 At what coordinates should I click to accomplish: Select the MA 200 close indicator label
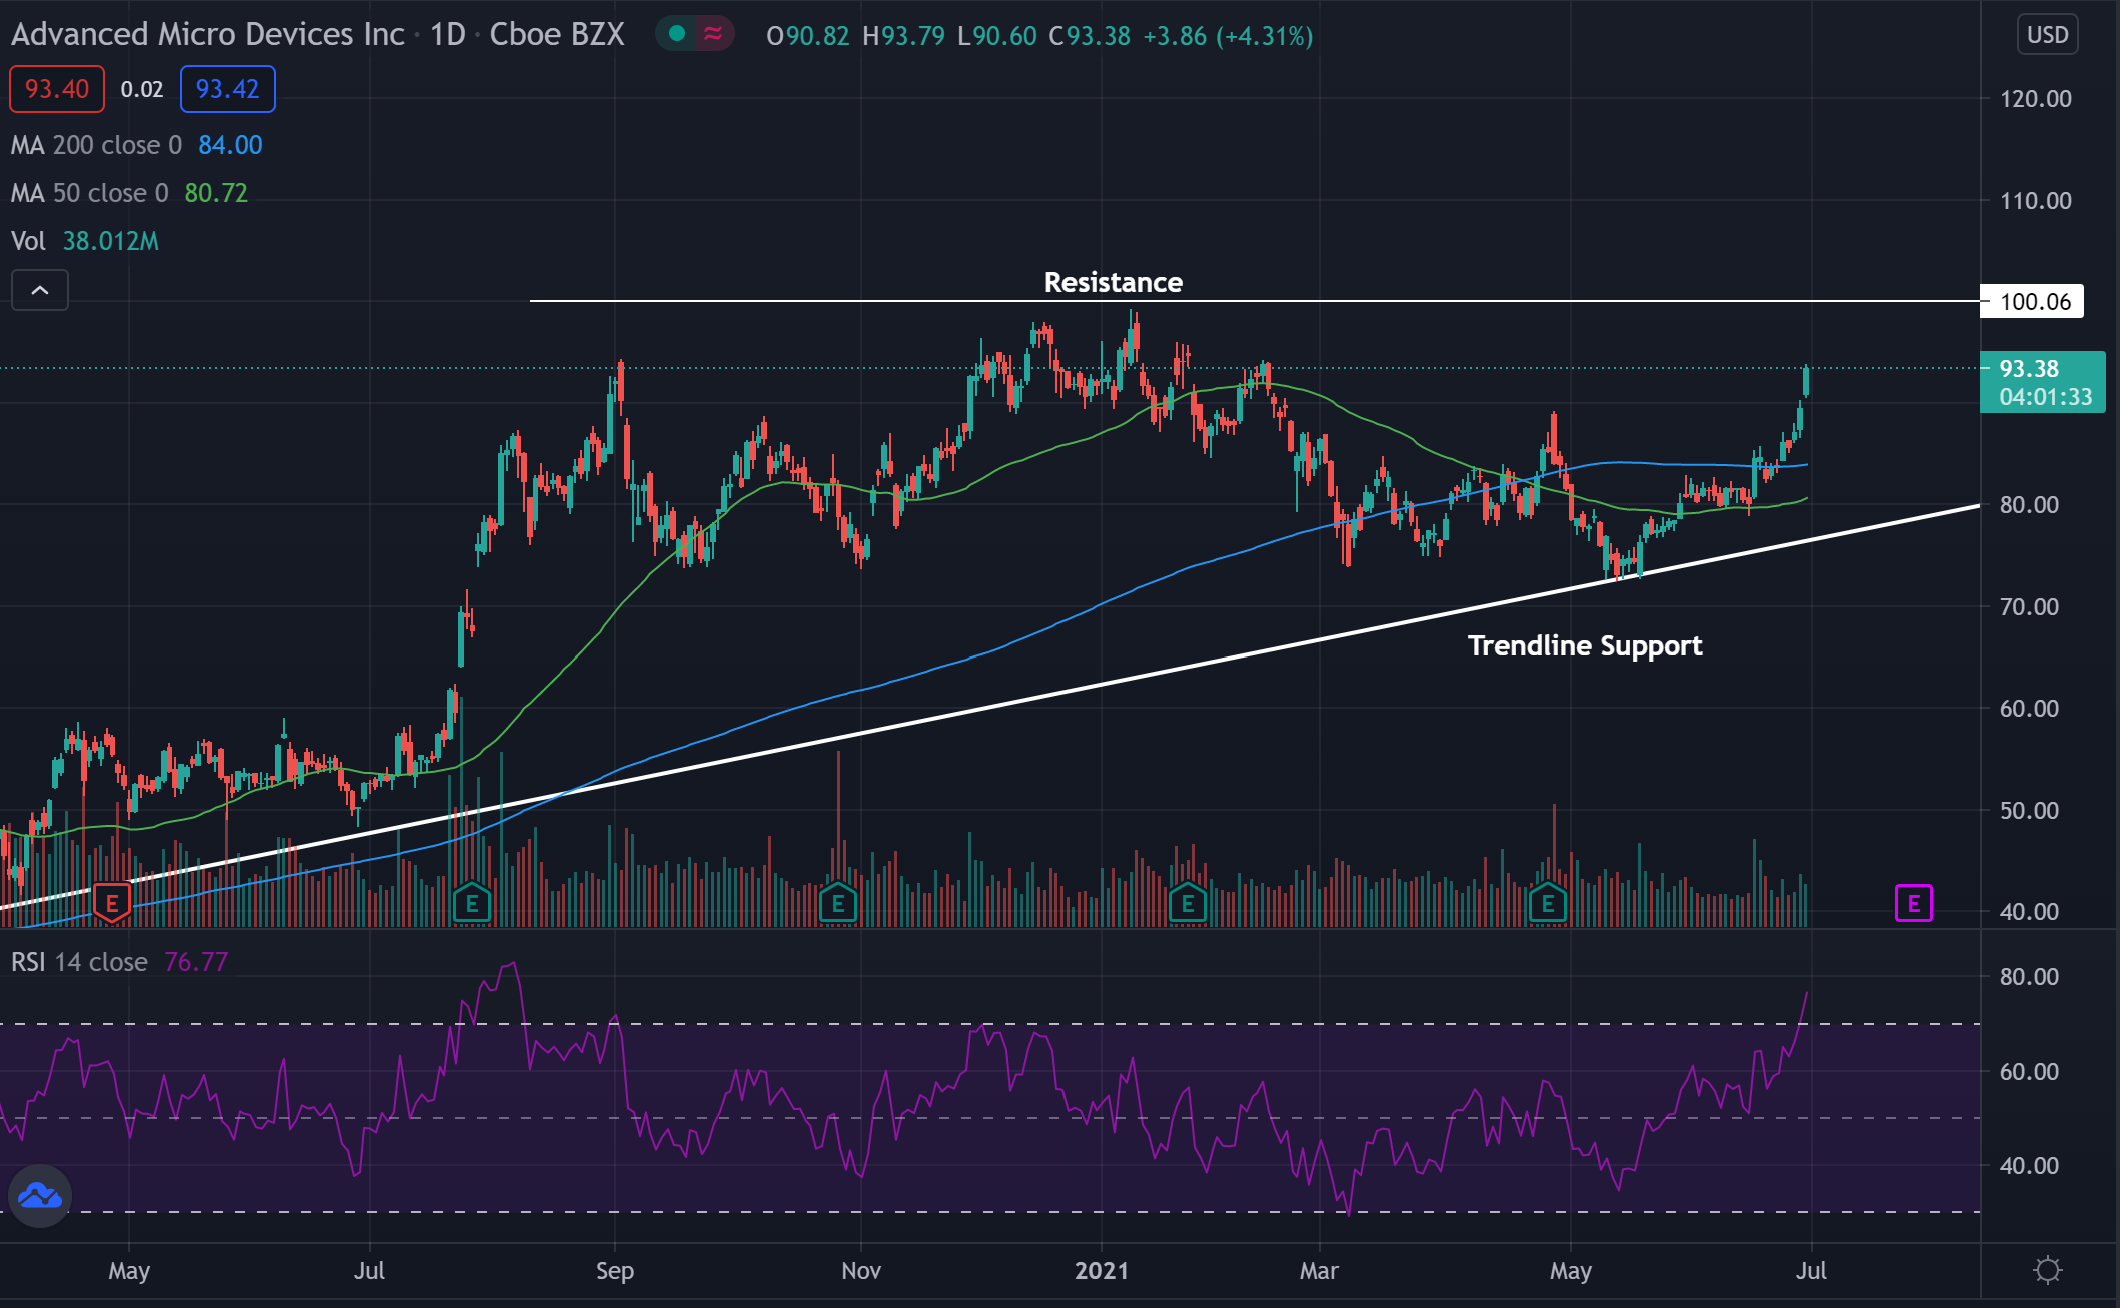pyautogui.click(x=97, y=145)
